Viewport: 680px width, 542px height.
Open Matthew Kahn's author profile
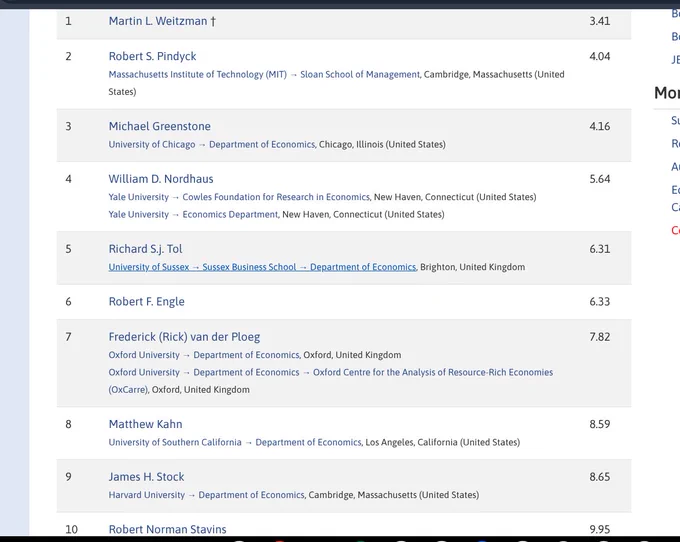pos(145,424)
